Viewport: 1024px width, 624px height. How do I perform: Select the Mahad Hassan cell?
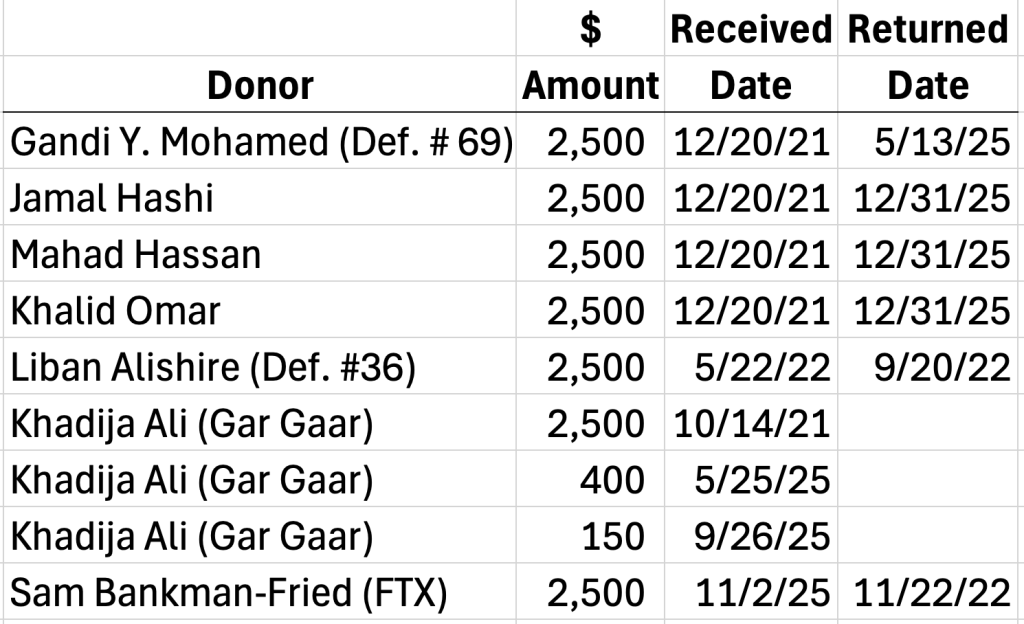(260, 253)
